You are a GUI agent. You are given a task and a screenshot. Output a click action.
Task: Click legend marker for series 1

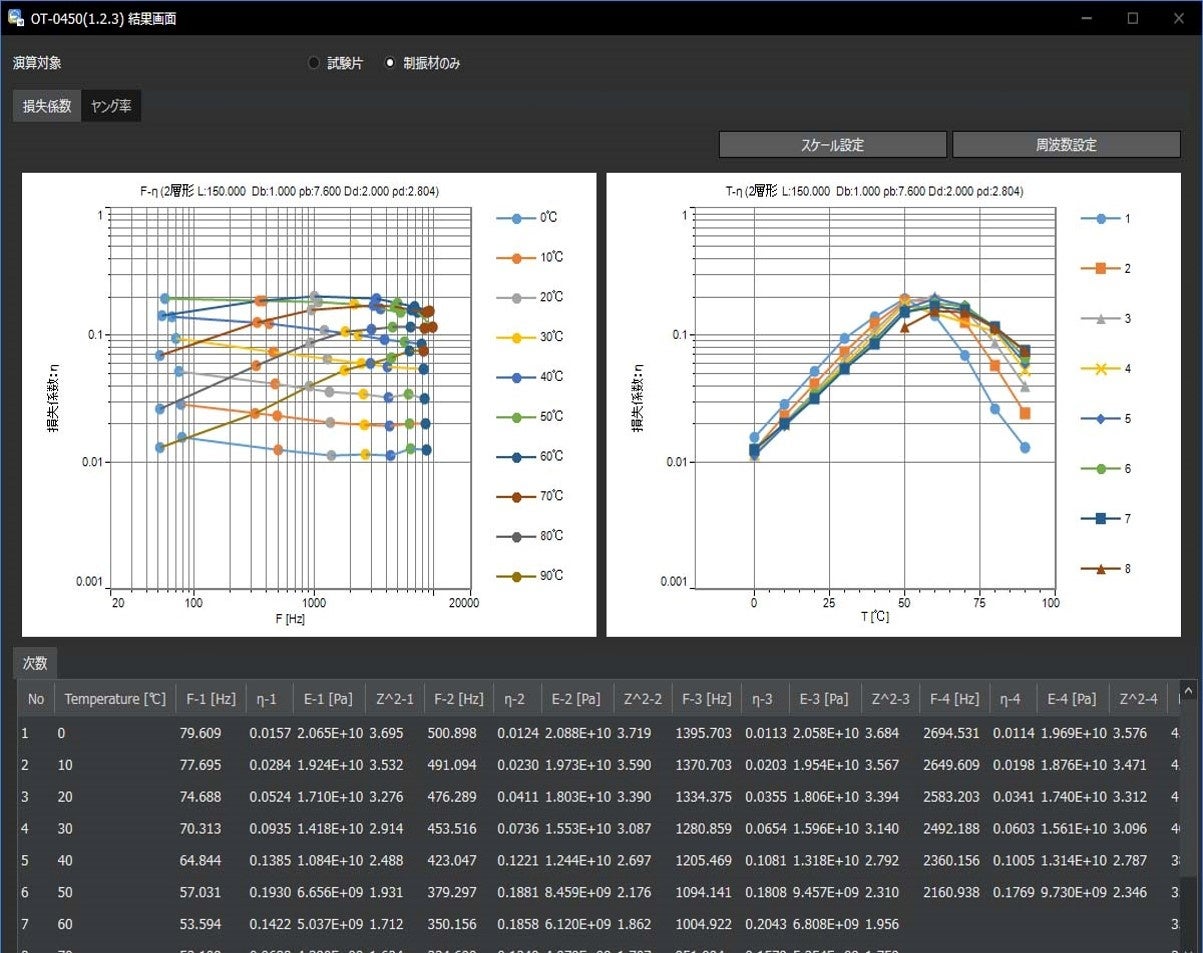tap(1101, 218)
